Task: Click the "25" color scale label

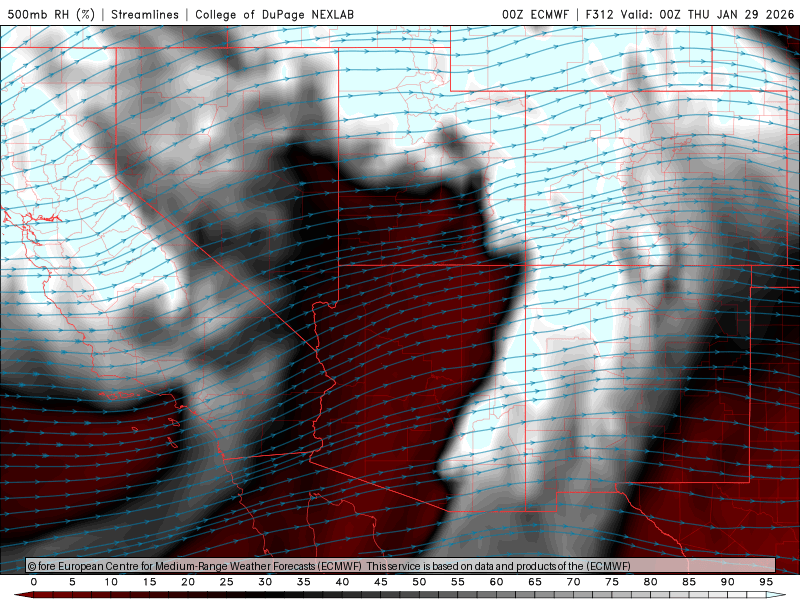Action: 226,582
